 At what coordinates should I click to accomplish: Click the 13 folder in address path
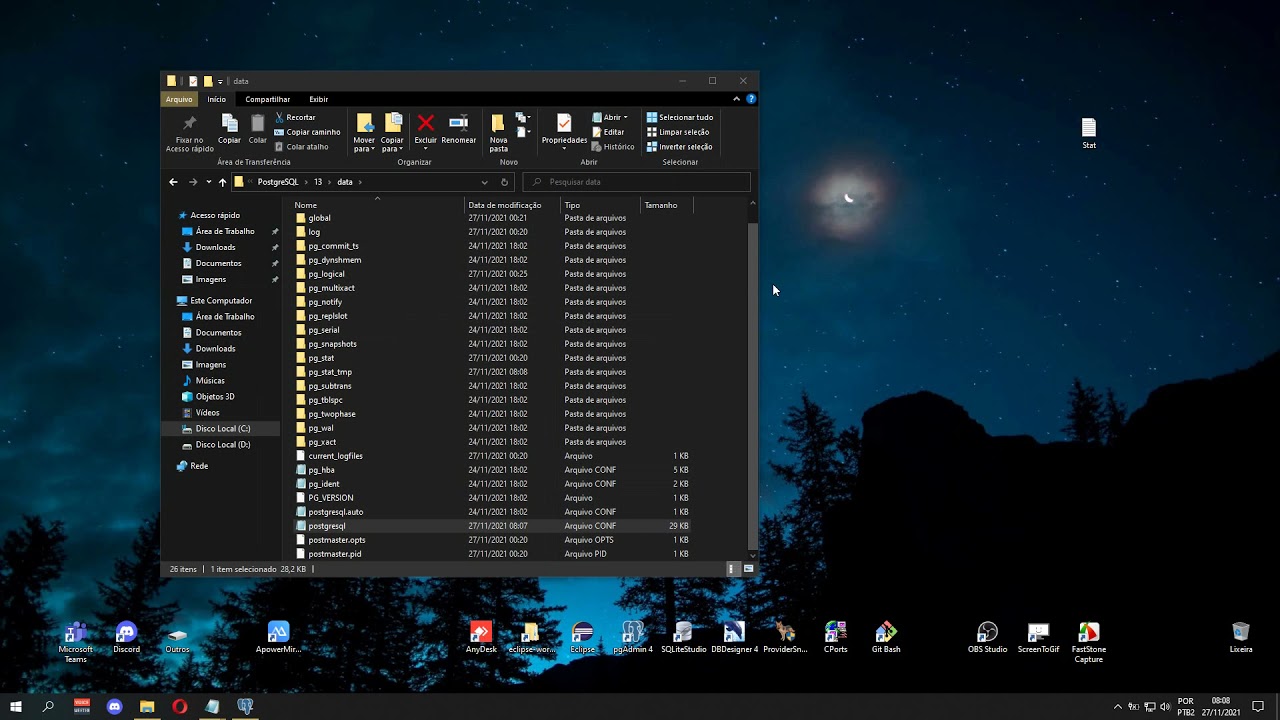click(x=318, y=182)
